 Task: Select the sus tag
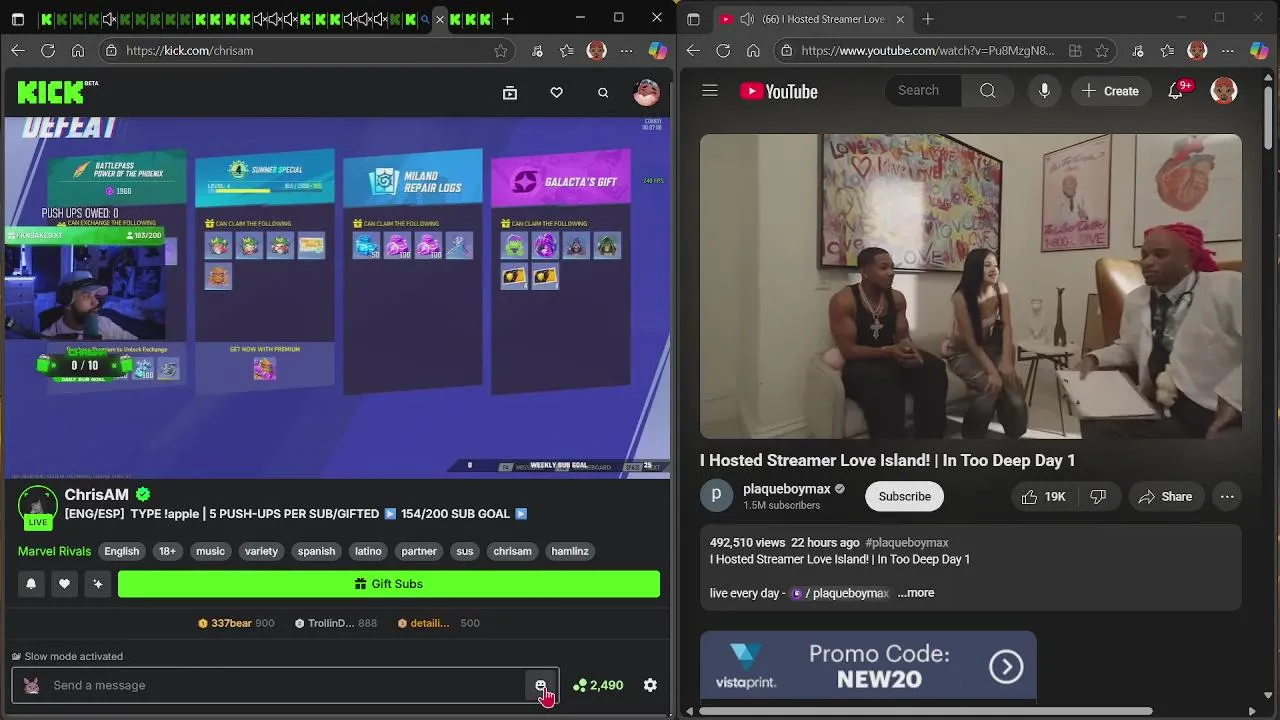click(465, 551)
